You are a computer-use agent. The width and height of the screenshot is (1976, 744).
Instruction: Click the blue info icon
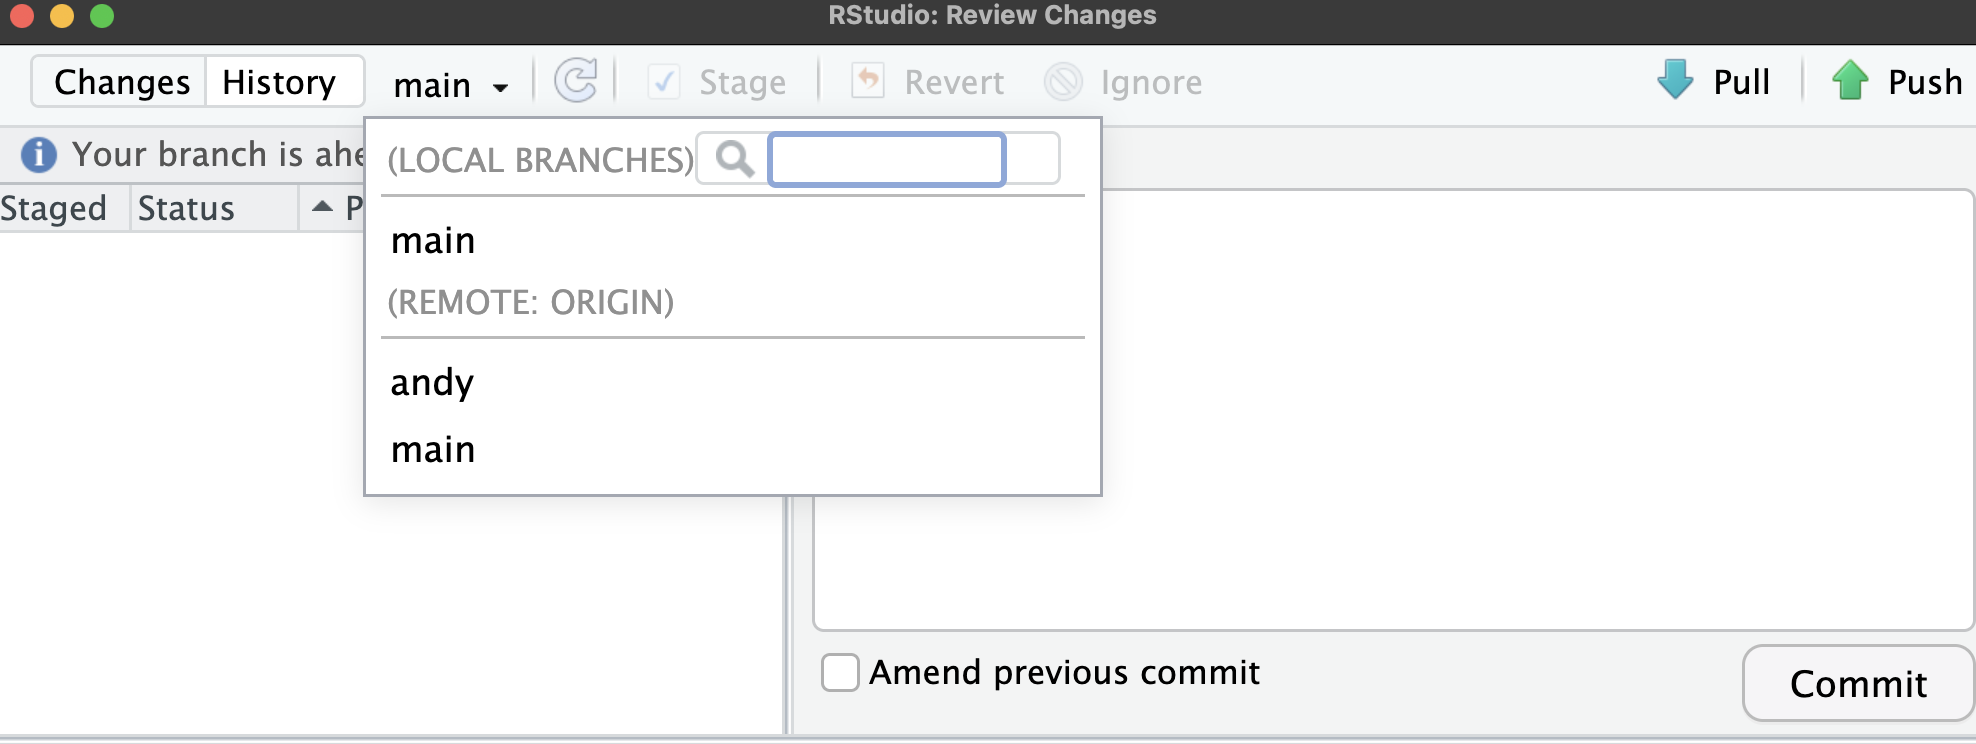pos(39,155)
